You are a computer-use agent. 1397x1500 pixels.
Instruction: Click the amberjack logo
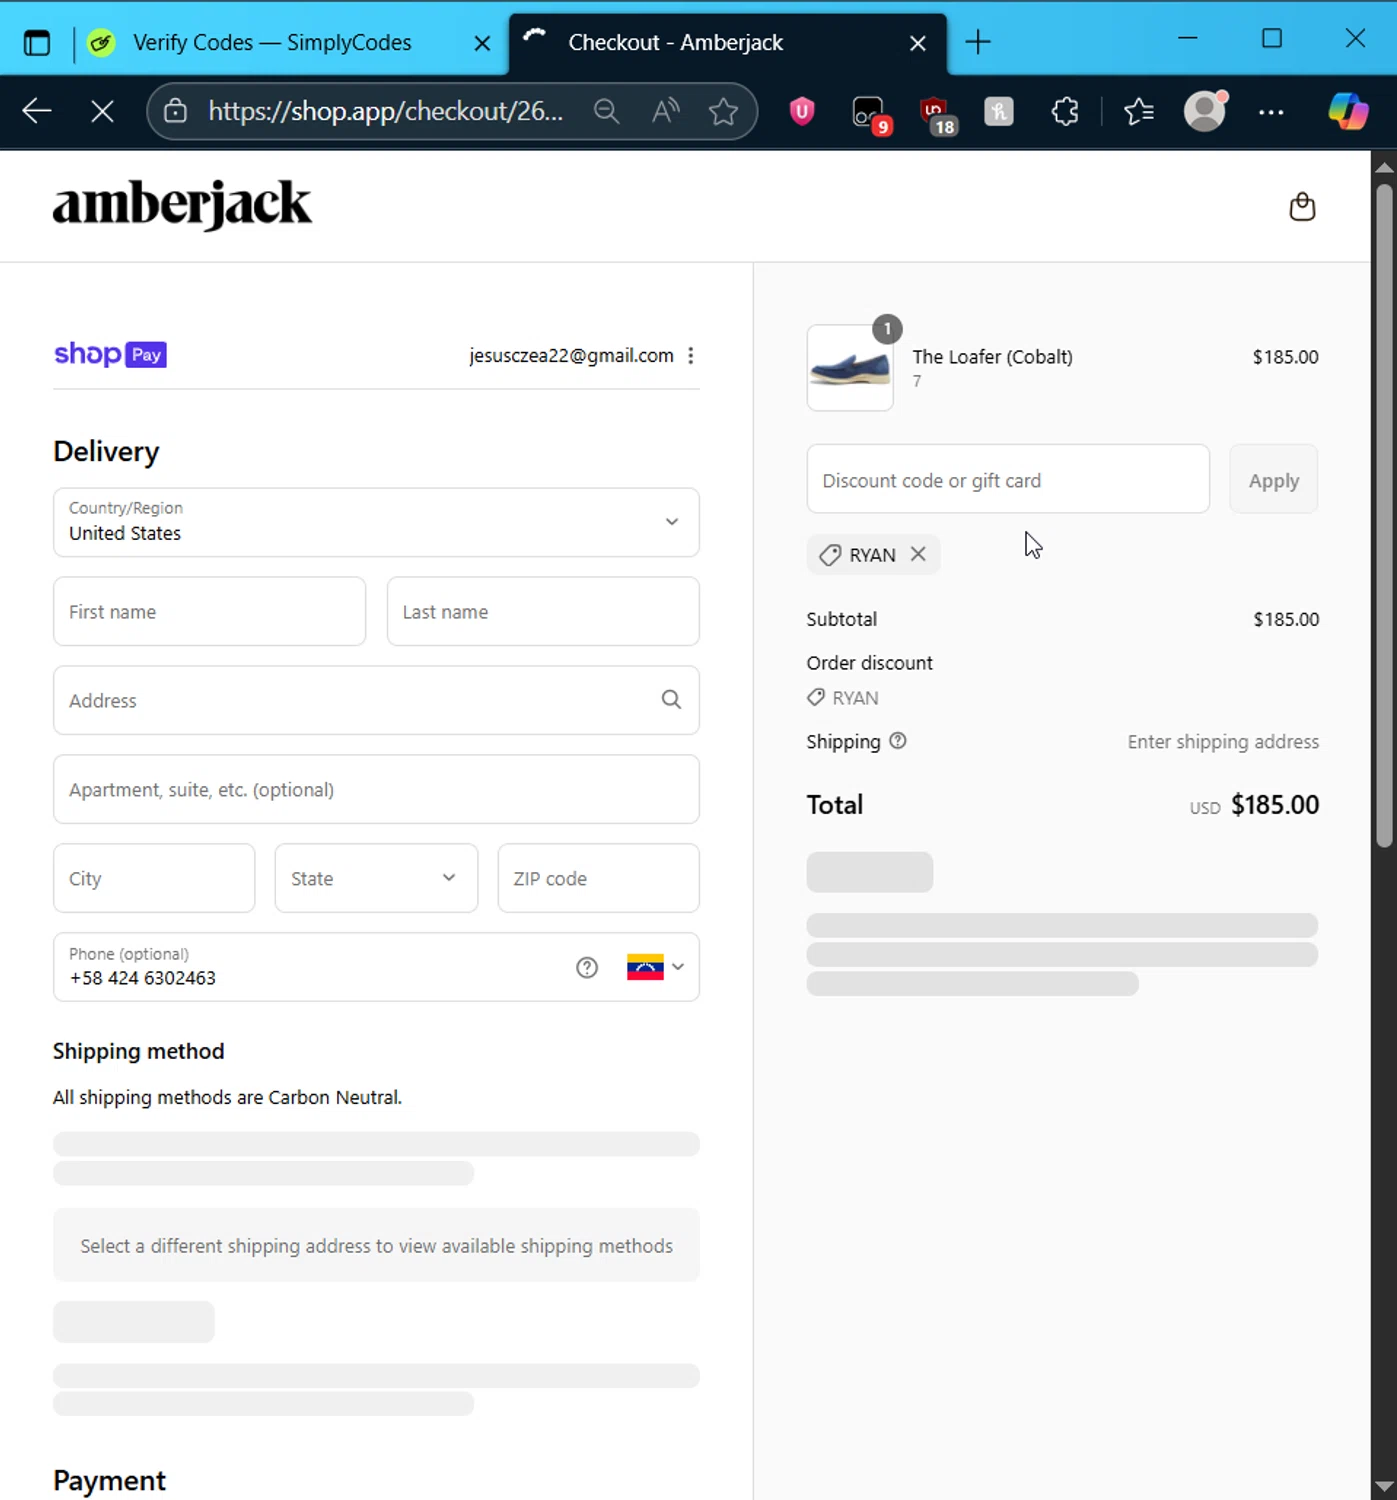tap(182, 205)
